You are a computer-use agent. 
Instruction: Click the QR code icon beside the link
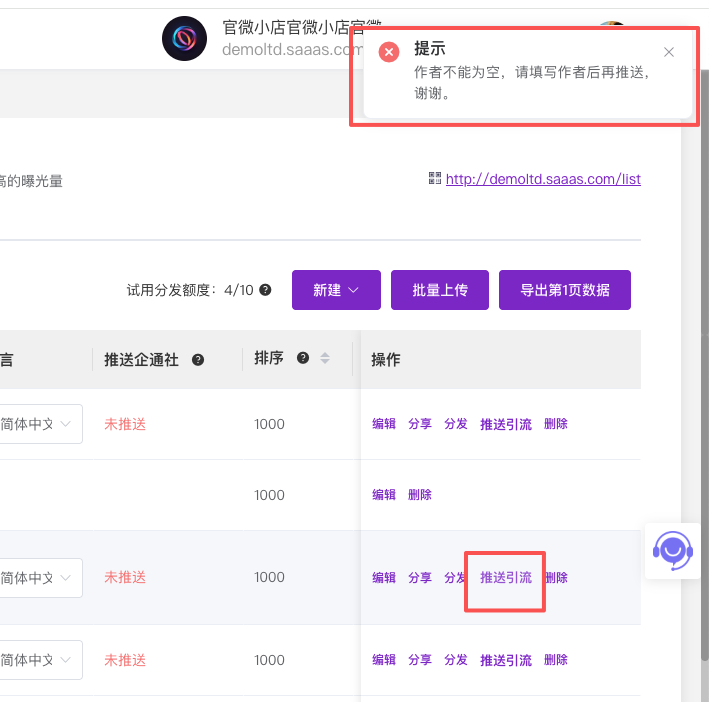(435, 178)
